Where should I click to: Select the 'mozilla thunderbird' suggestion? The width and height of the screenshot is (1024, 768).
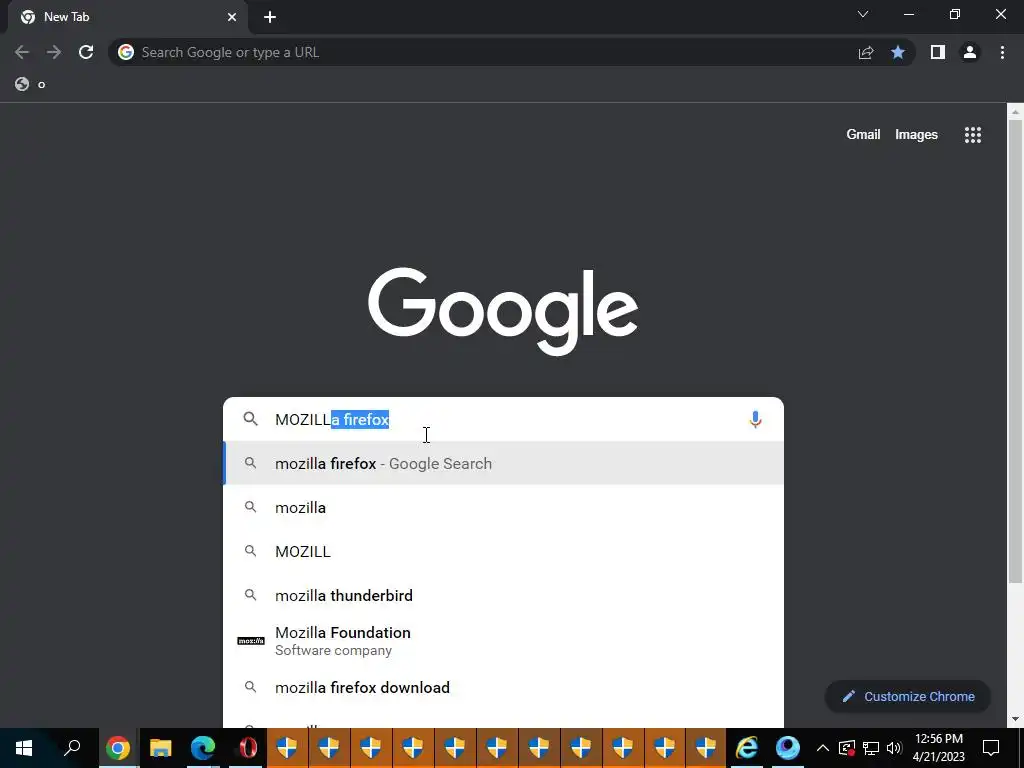point(503,596)
